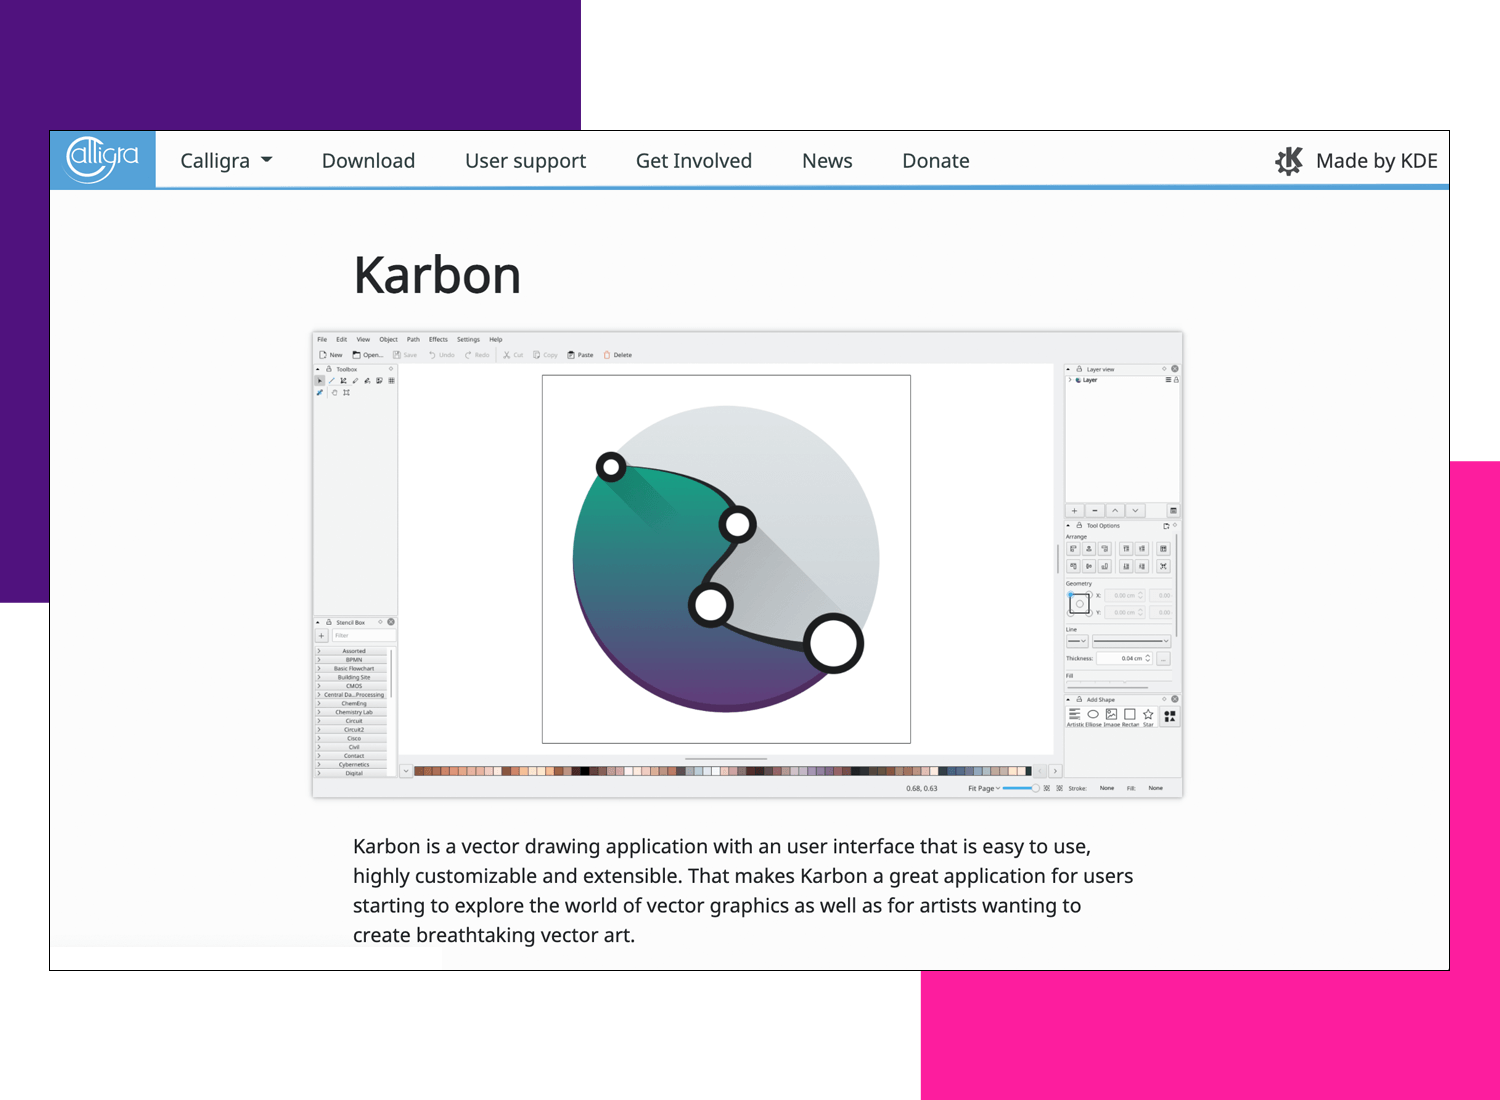Click the Save toolbar button
1500x1100 pixels.
[x=405, y=355]
